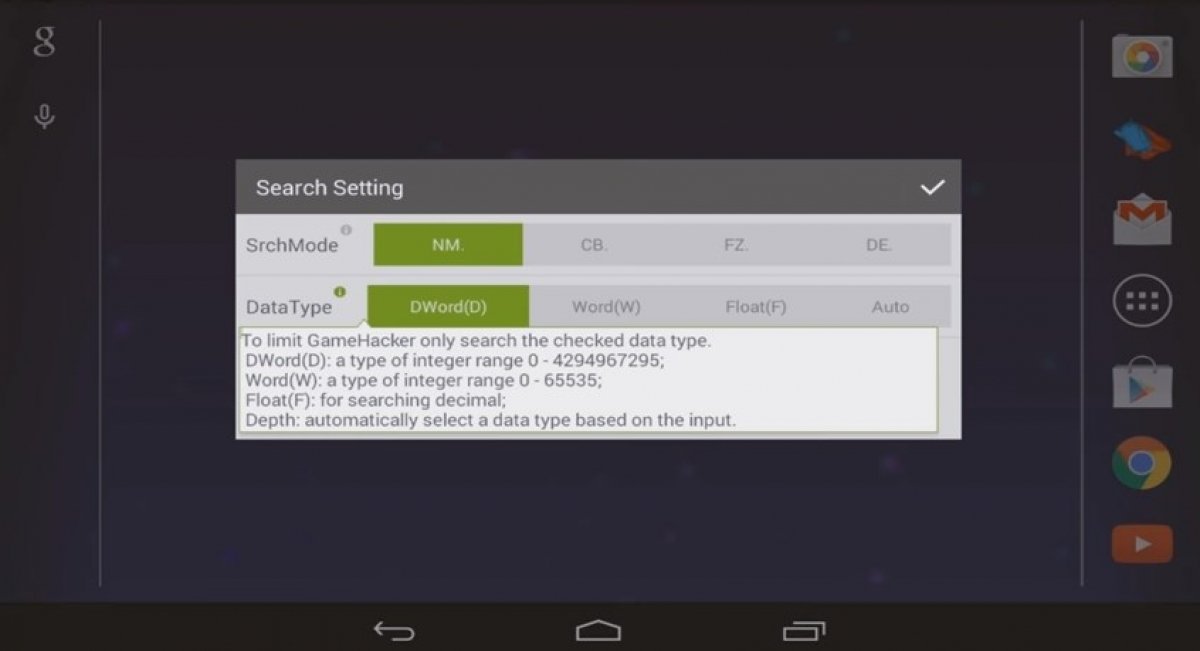1200x651 pixels.
Task: Click the DataType label
Action: 289,307
